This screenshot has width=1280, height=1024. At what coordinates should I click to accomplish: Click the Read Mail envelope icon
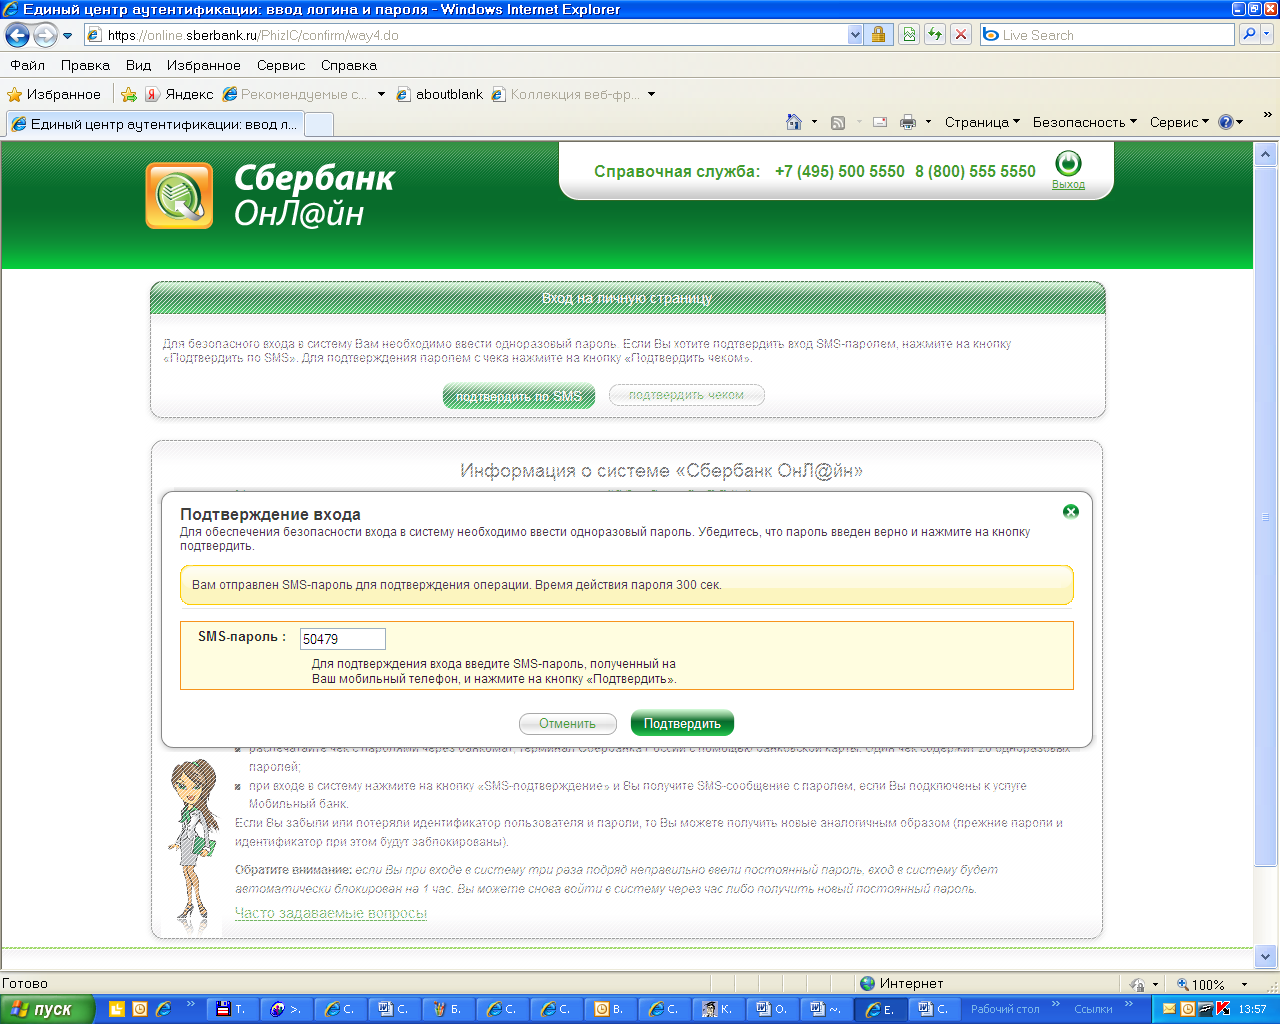pyautogui.click(x=880, y=122)
